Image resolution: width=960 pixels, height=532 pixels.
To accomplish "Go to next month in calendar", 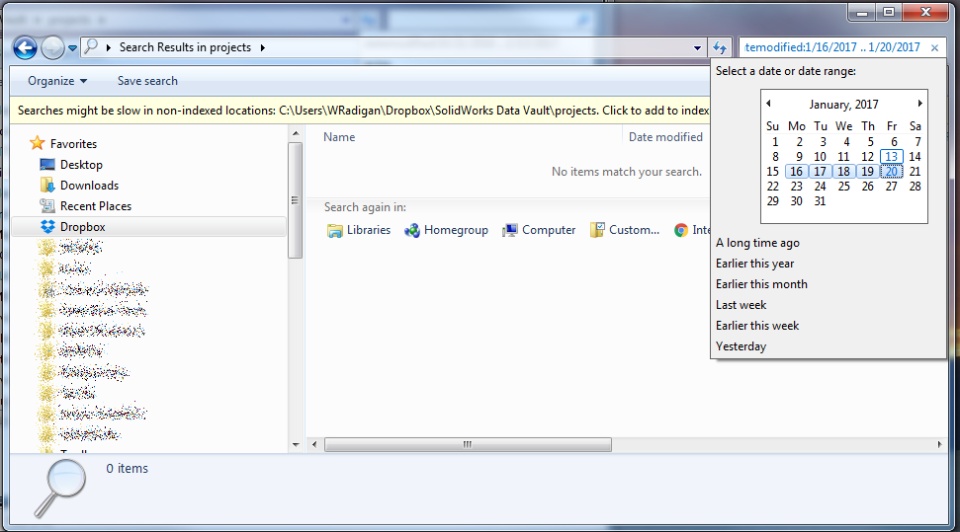I will tap(920, 103).
